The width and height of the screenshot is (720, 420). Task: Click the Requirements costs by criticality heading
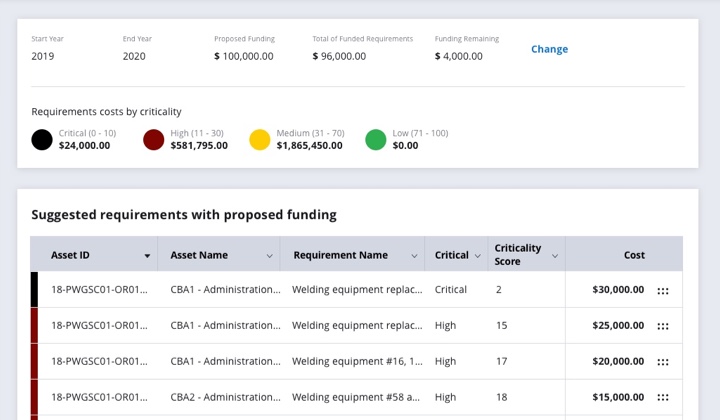[x=106, y=112]
